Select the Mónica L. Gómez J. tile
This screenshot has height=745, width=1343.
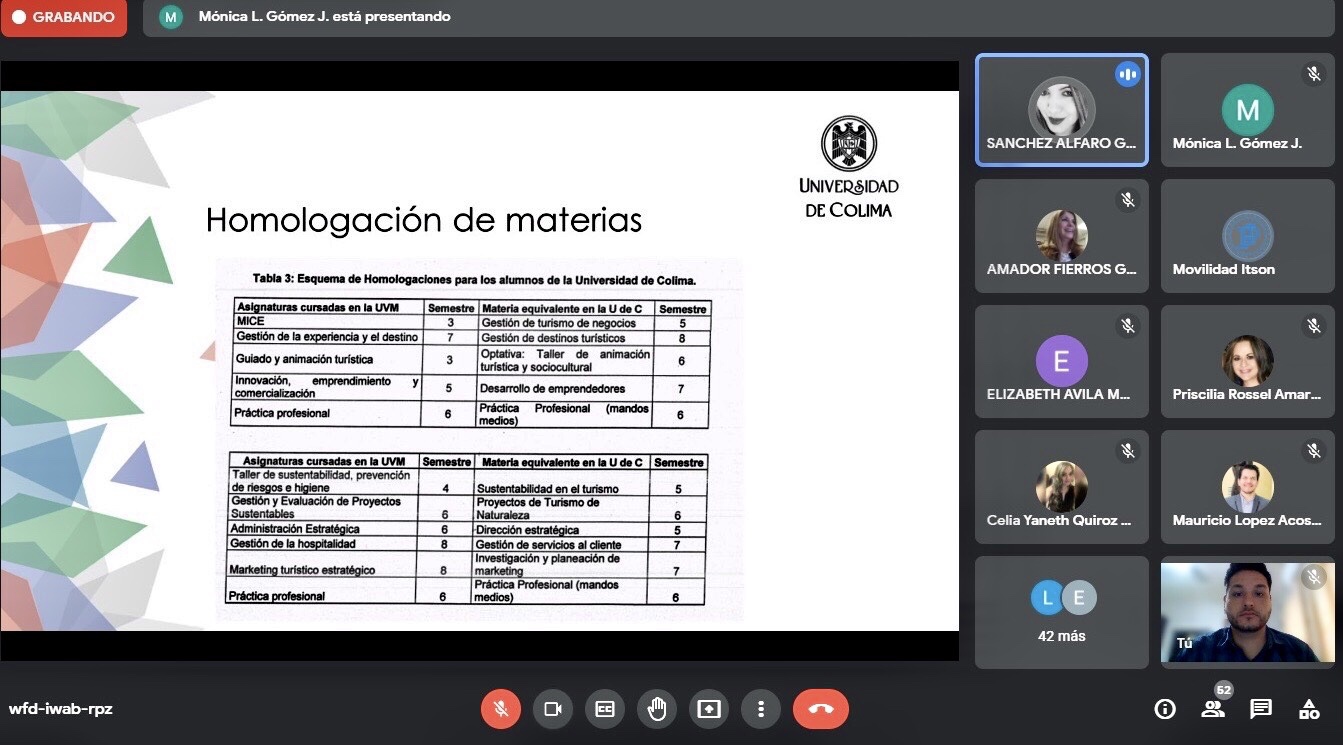point(1247,110)
